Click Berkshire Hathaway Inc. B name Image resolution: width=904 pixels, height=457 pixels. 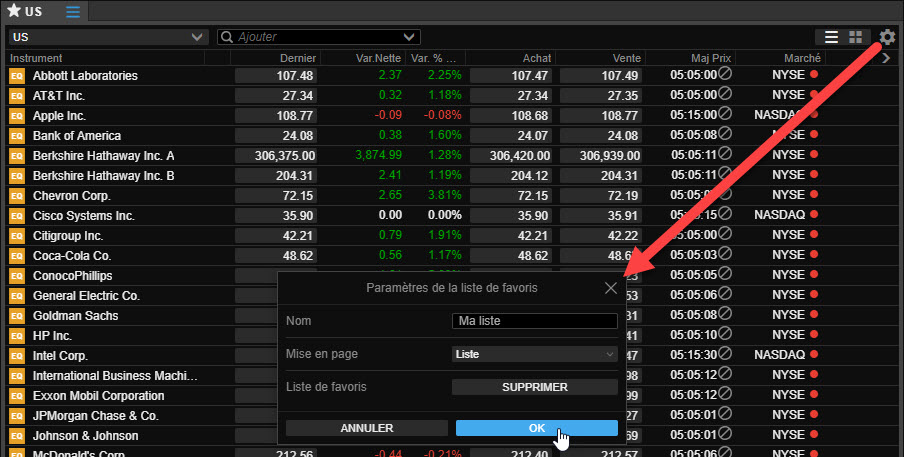(103, 176)
